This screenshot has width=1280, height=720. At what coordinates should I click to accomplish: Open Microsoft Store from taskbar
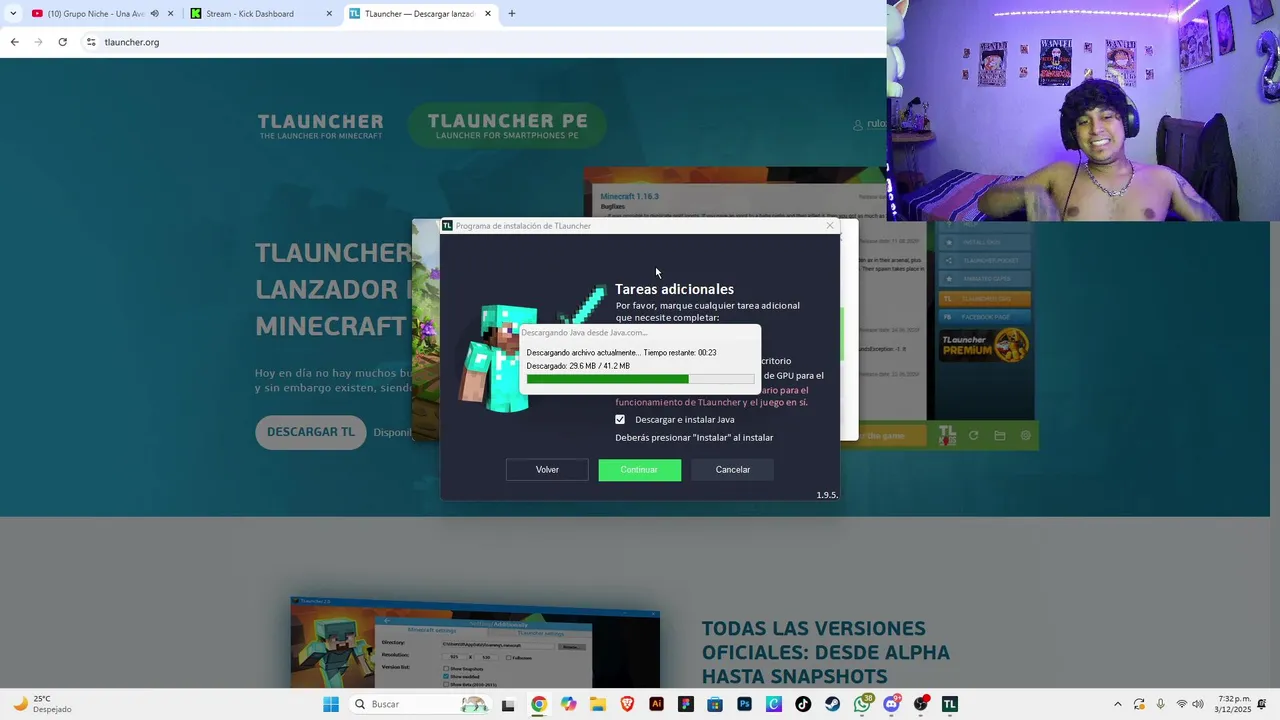pos(715,704)
